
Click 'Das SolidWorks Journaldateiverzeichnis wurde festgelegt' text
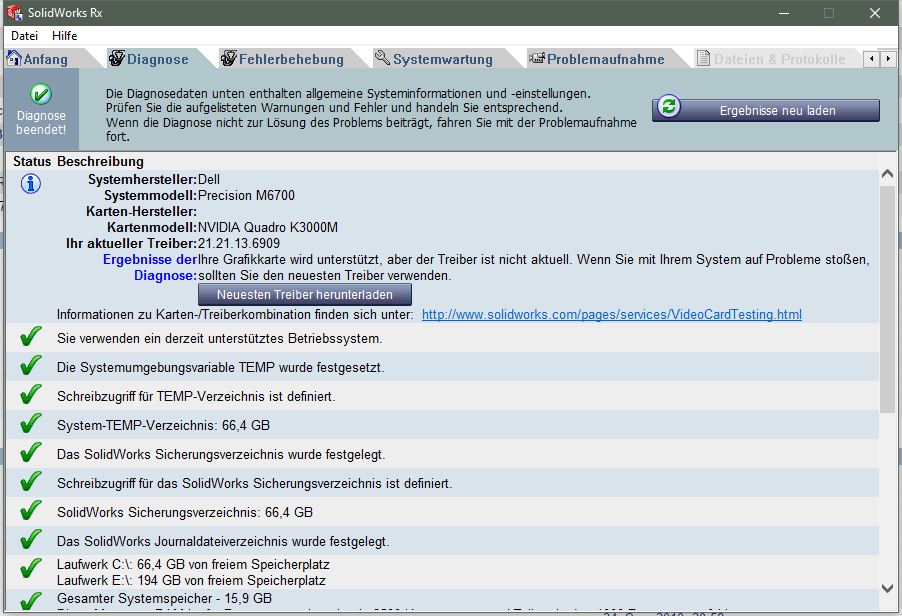pyautogui.click(x=223, y=541)
